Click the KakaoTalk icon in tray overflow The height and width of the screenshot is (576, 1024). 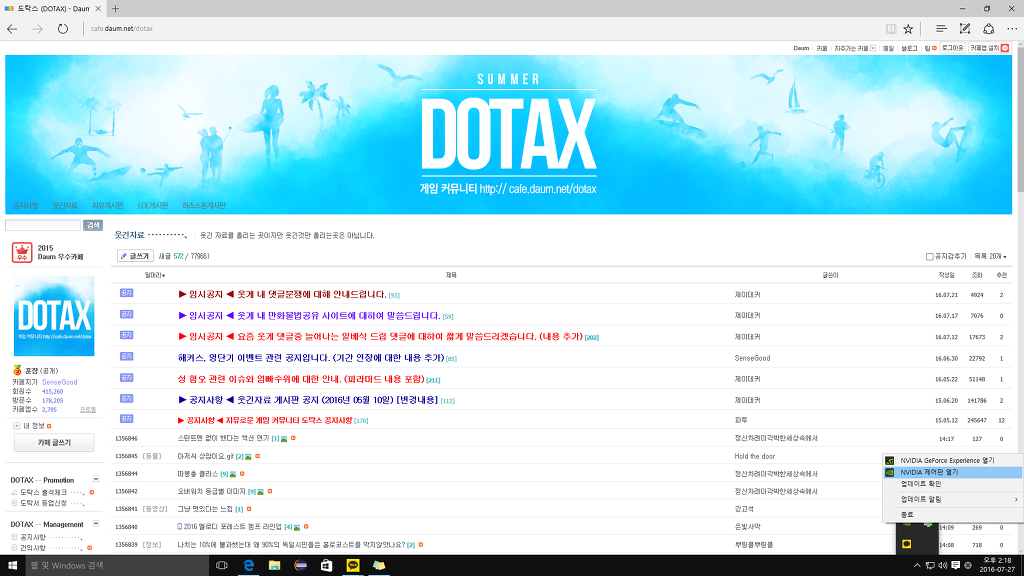907,544
